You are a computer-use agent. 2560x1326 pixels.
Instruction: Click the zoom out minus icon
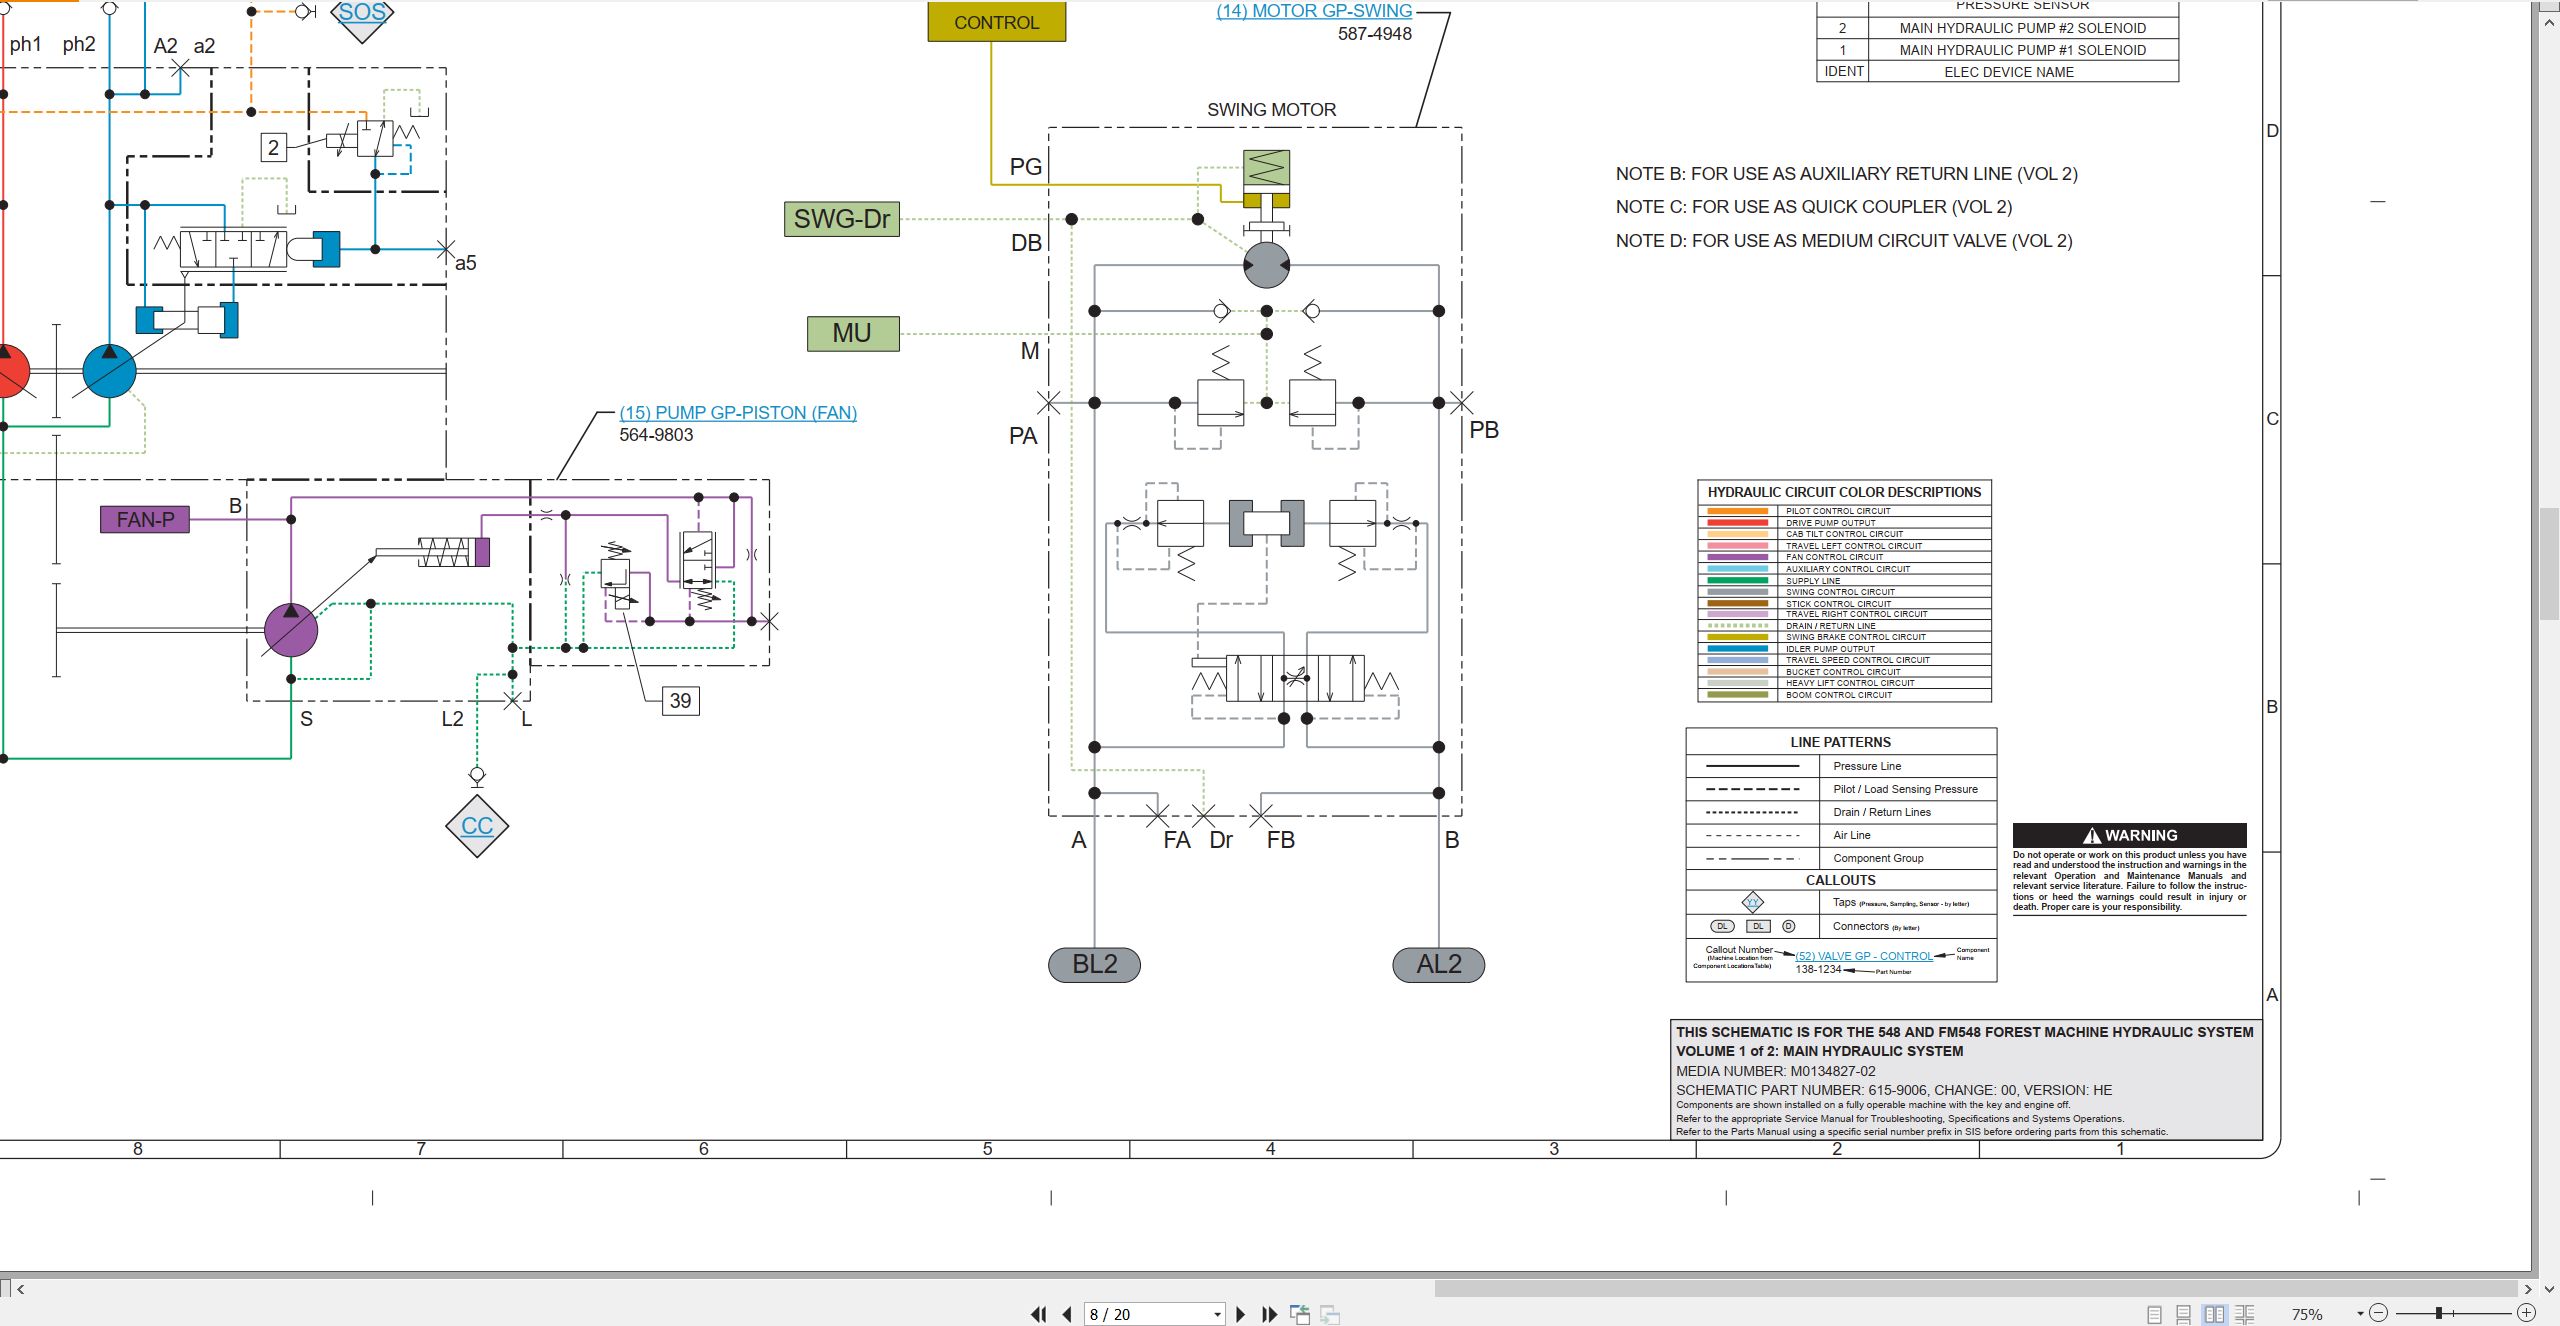[2379, 1313]
